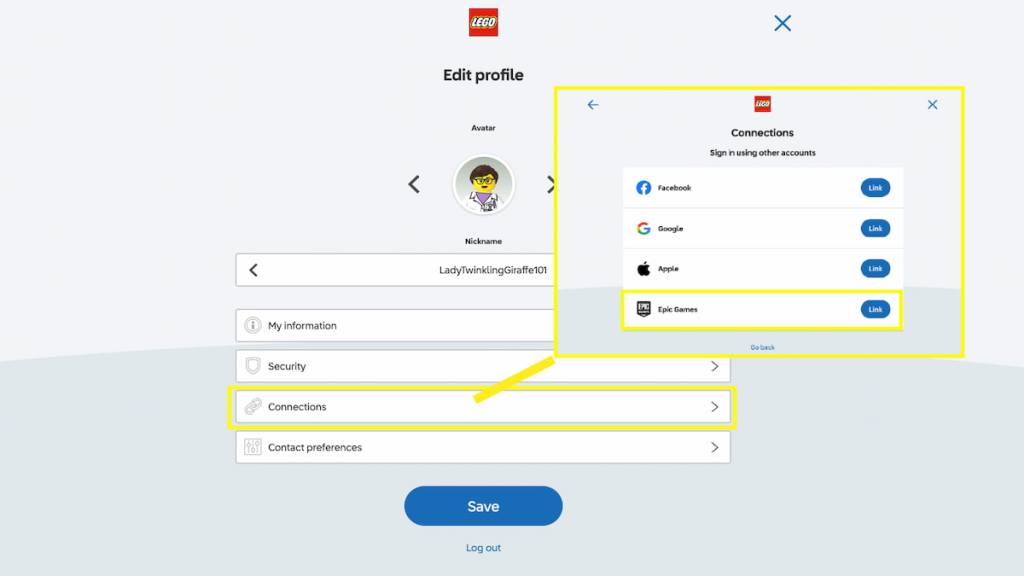Close the Edit profile page with the X
Viewport: 1024px width, 576px height.
coord(782,24)
